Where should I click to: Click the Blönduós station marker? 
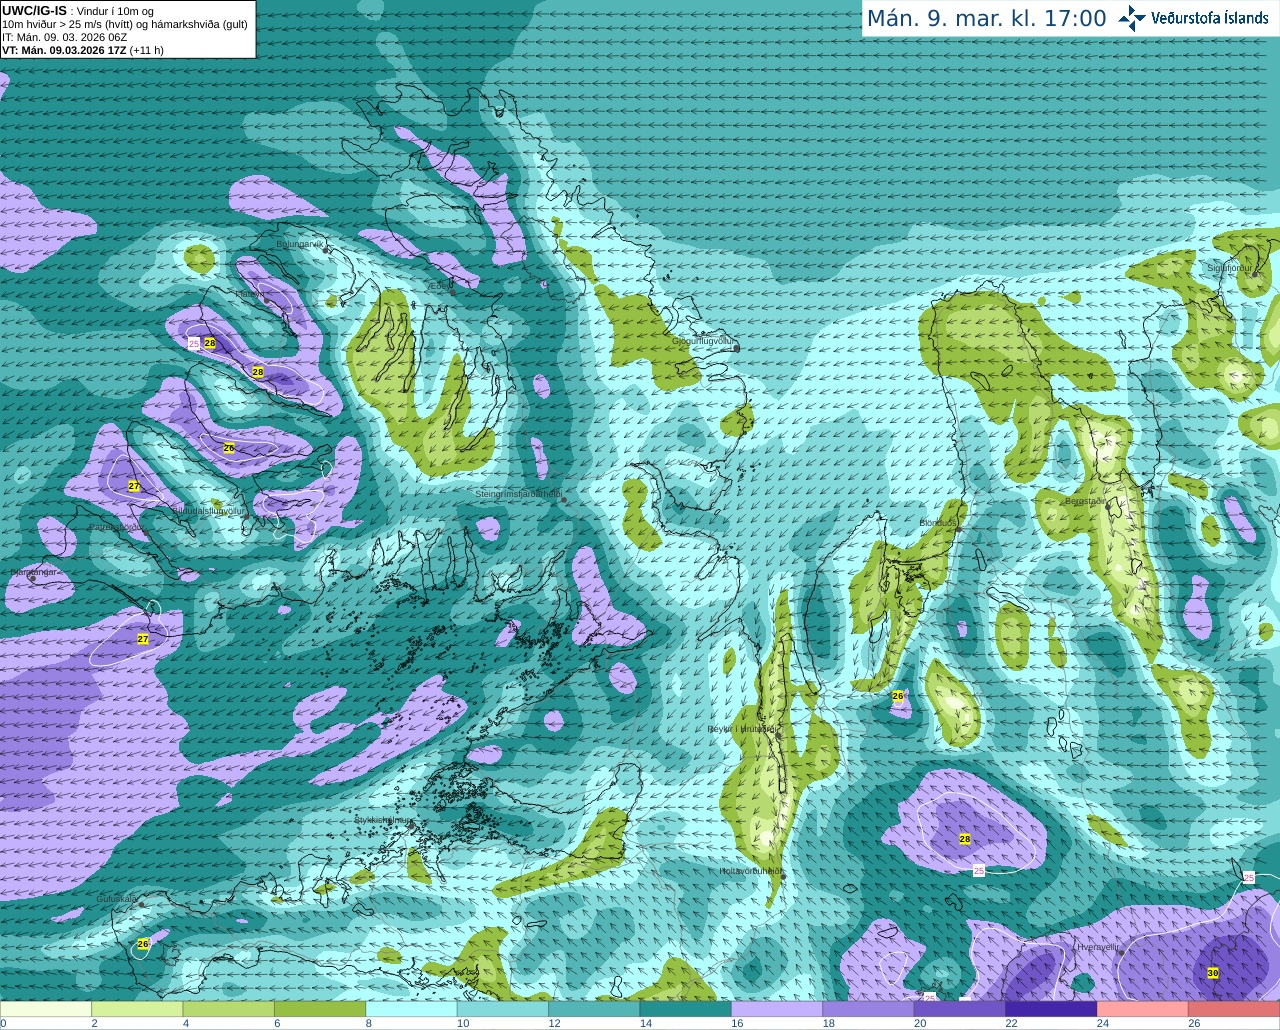(957, 531)
